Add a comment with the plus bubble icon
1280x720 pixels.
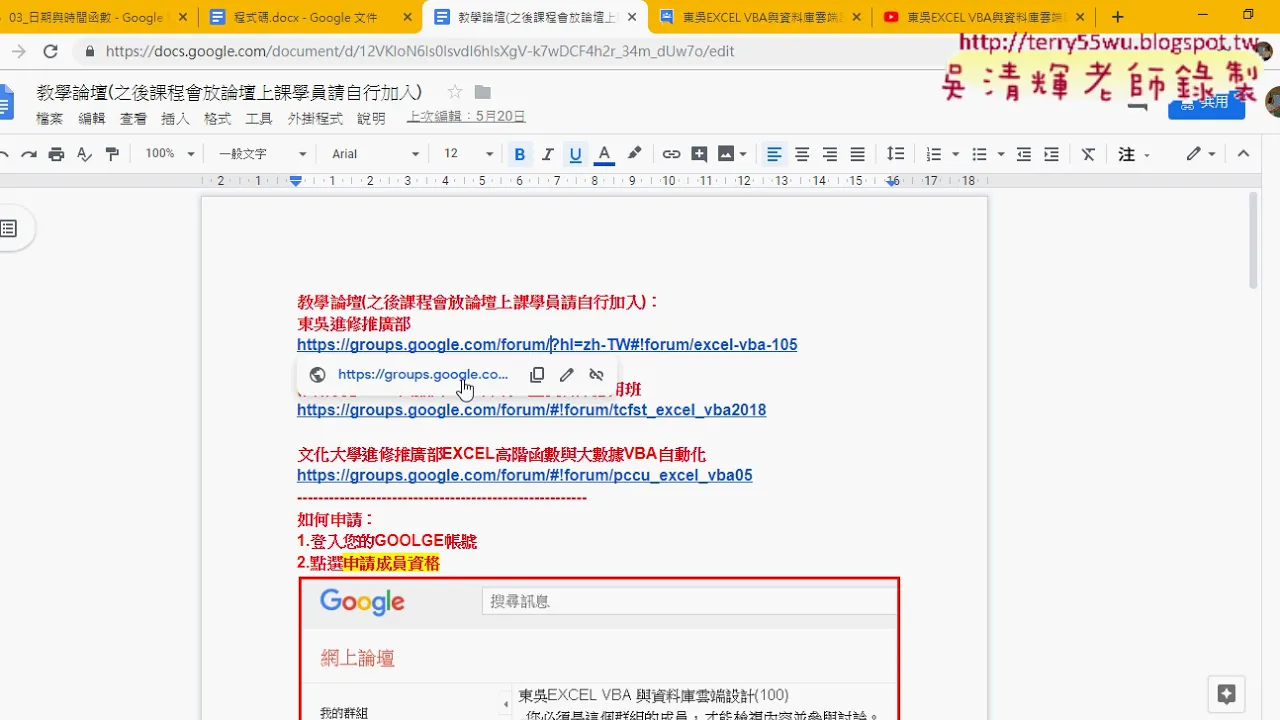click(699, 154)
